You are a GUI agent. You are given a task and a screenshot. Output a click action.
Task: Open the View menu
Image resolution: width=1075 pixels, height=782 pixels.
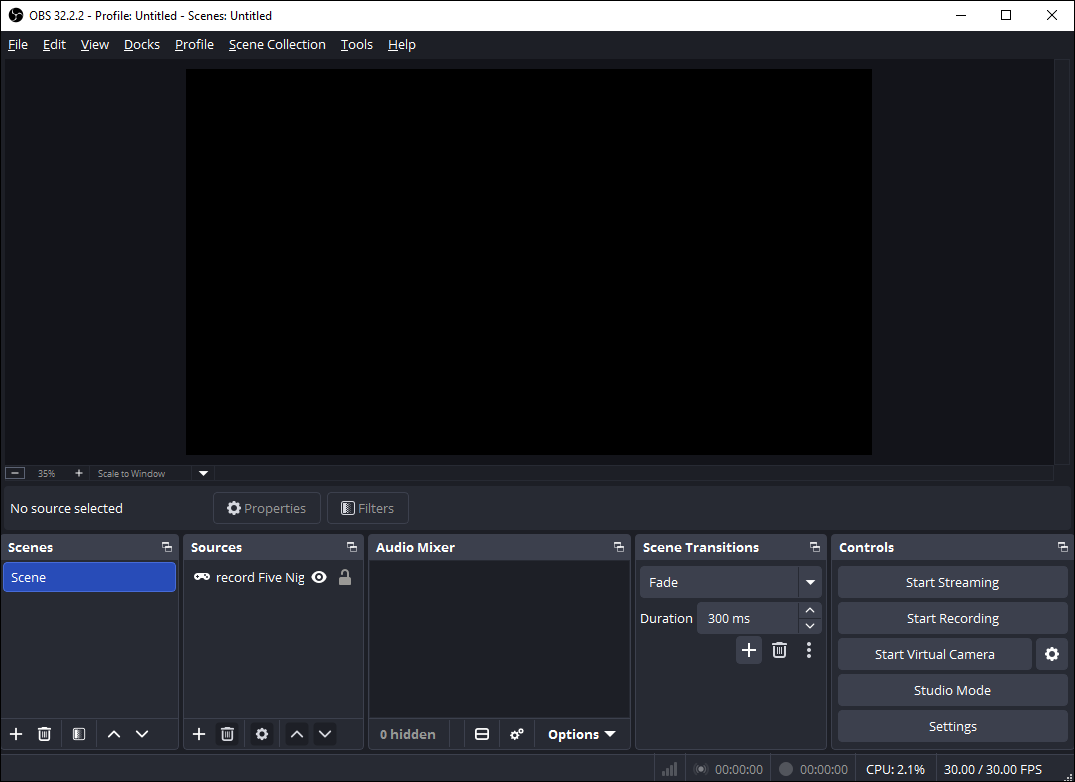tap(95, 45)
